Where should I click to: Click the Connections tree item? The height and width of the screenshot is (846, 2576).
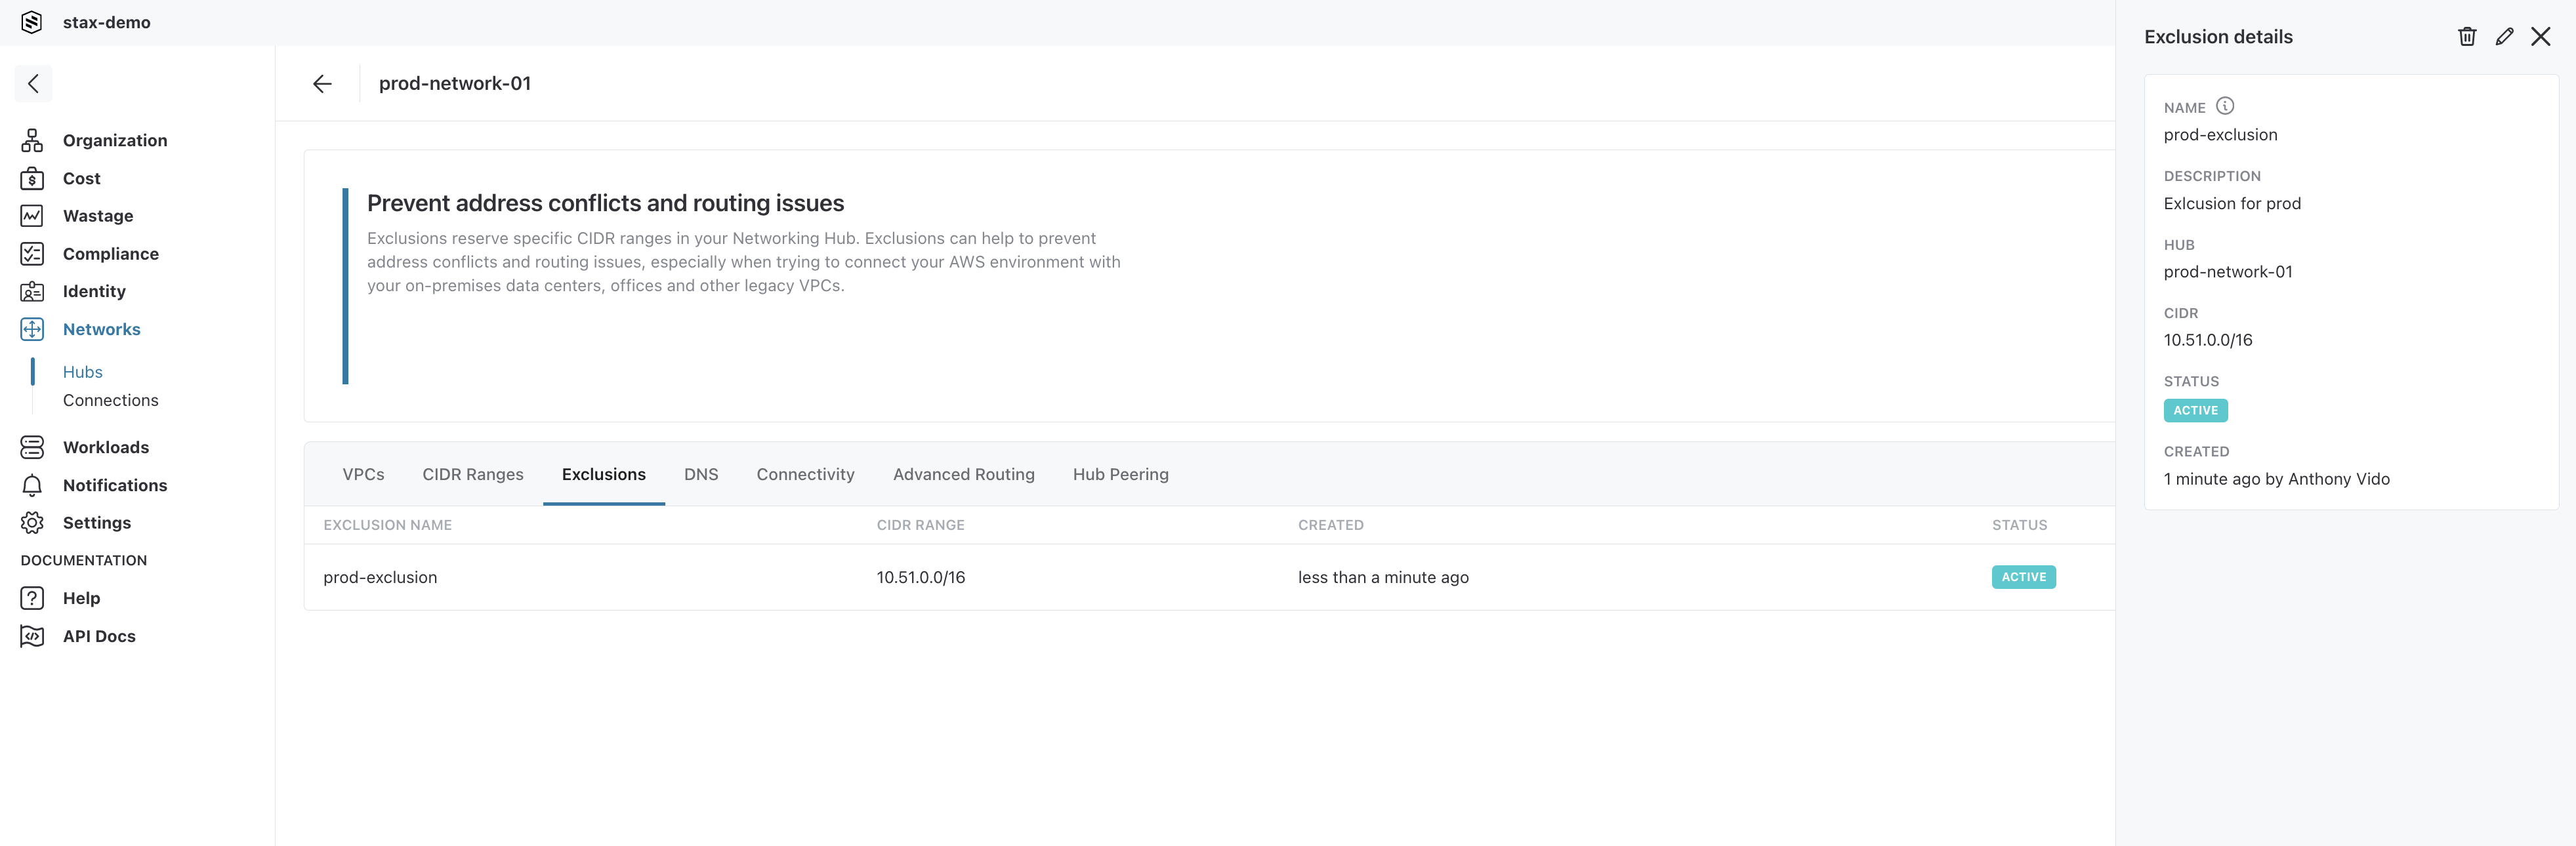click(x=110, y=399)
